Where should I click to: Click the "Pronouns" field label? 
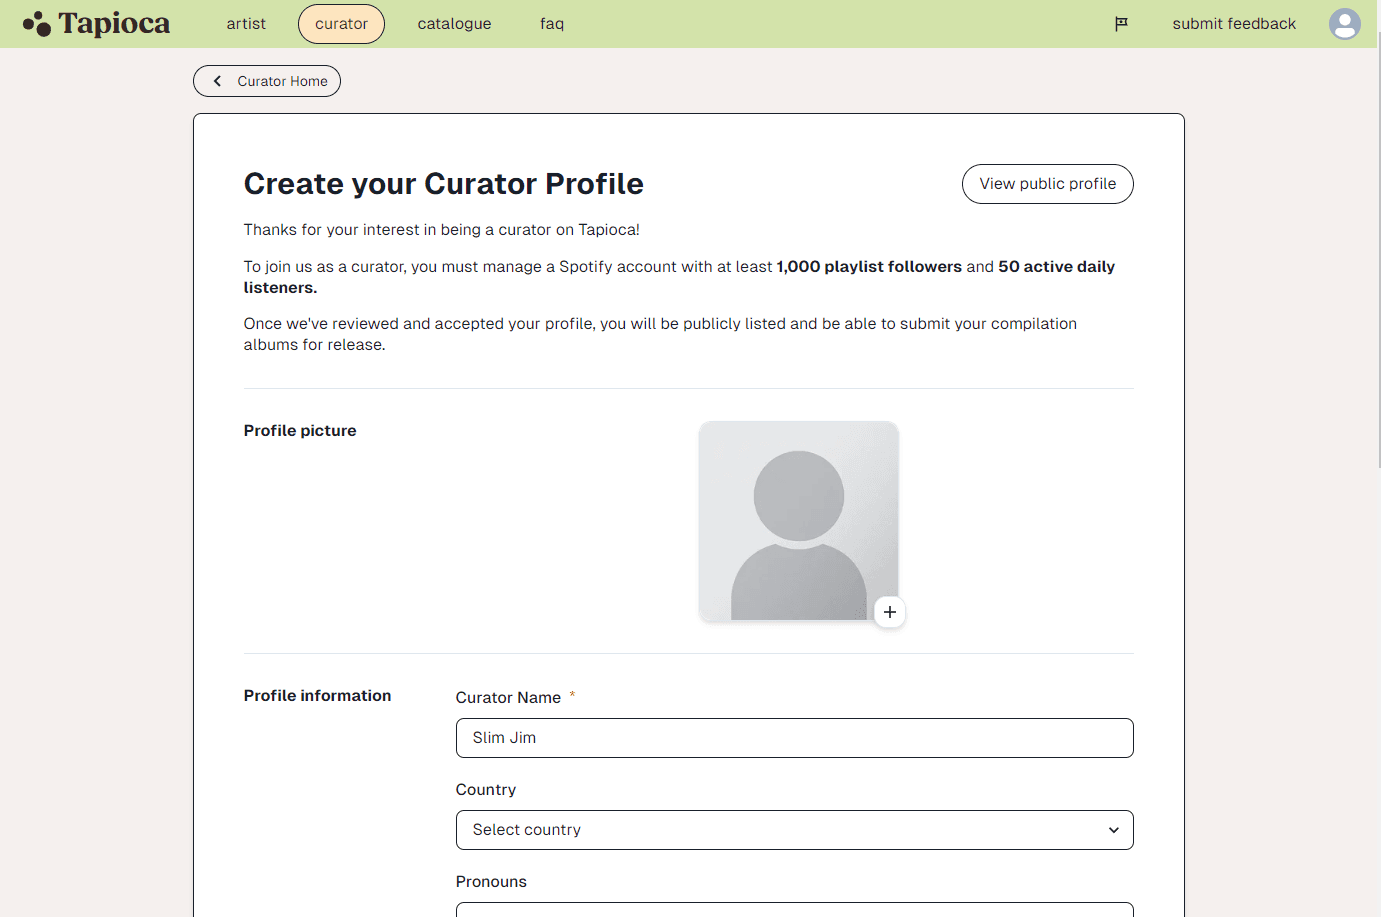(x=491, y=882)
